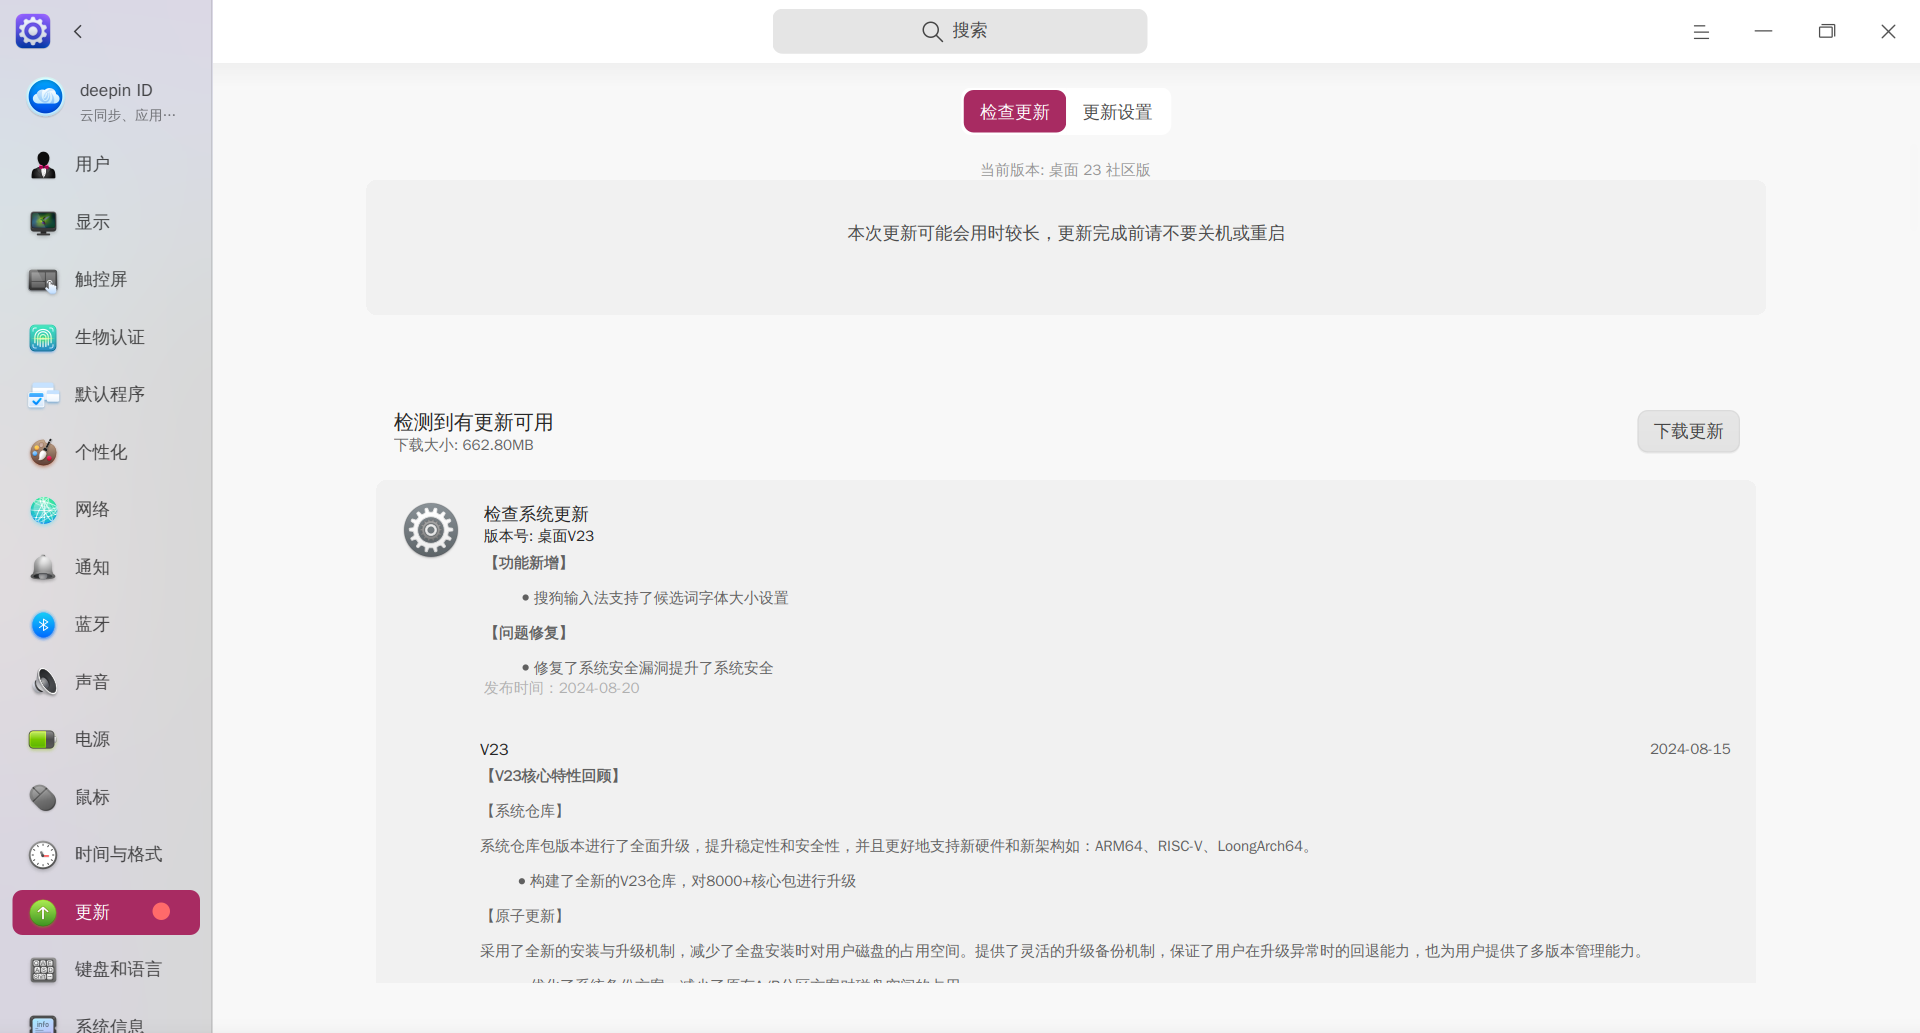Open the hamburger menu in title bar
The image size is (1920, 1033).
click(1701, 31)
